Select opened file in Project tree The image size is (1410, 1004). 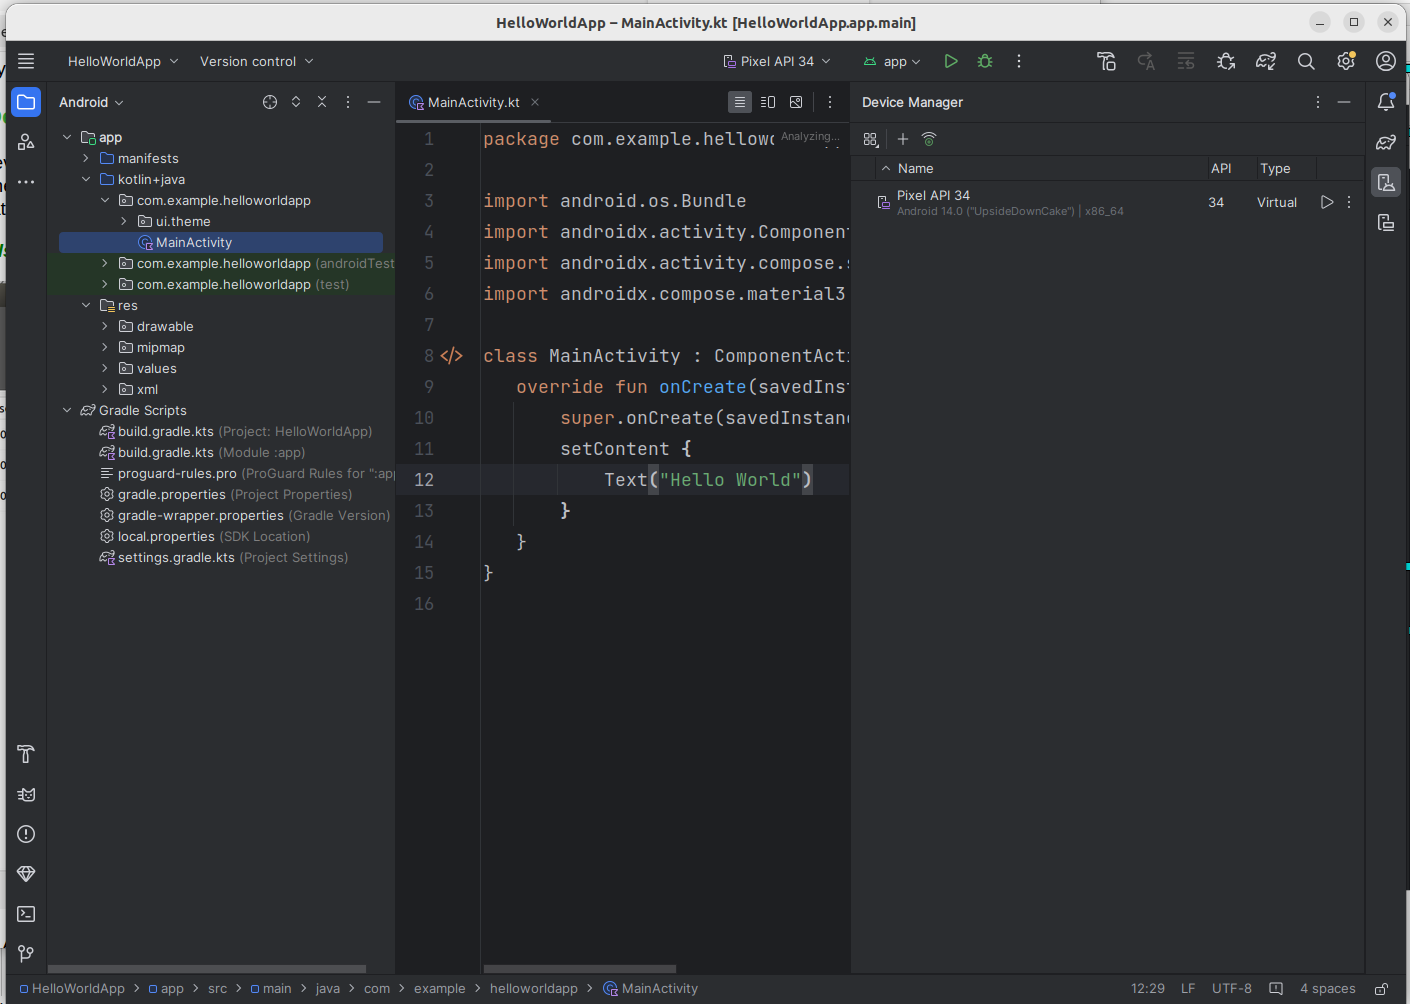[270, 102]
